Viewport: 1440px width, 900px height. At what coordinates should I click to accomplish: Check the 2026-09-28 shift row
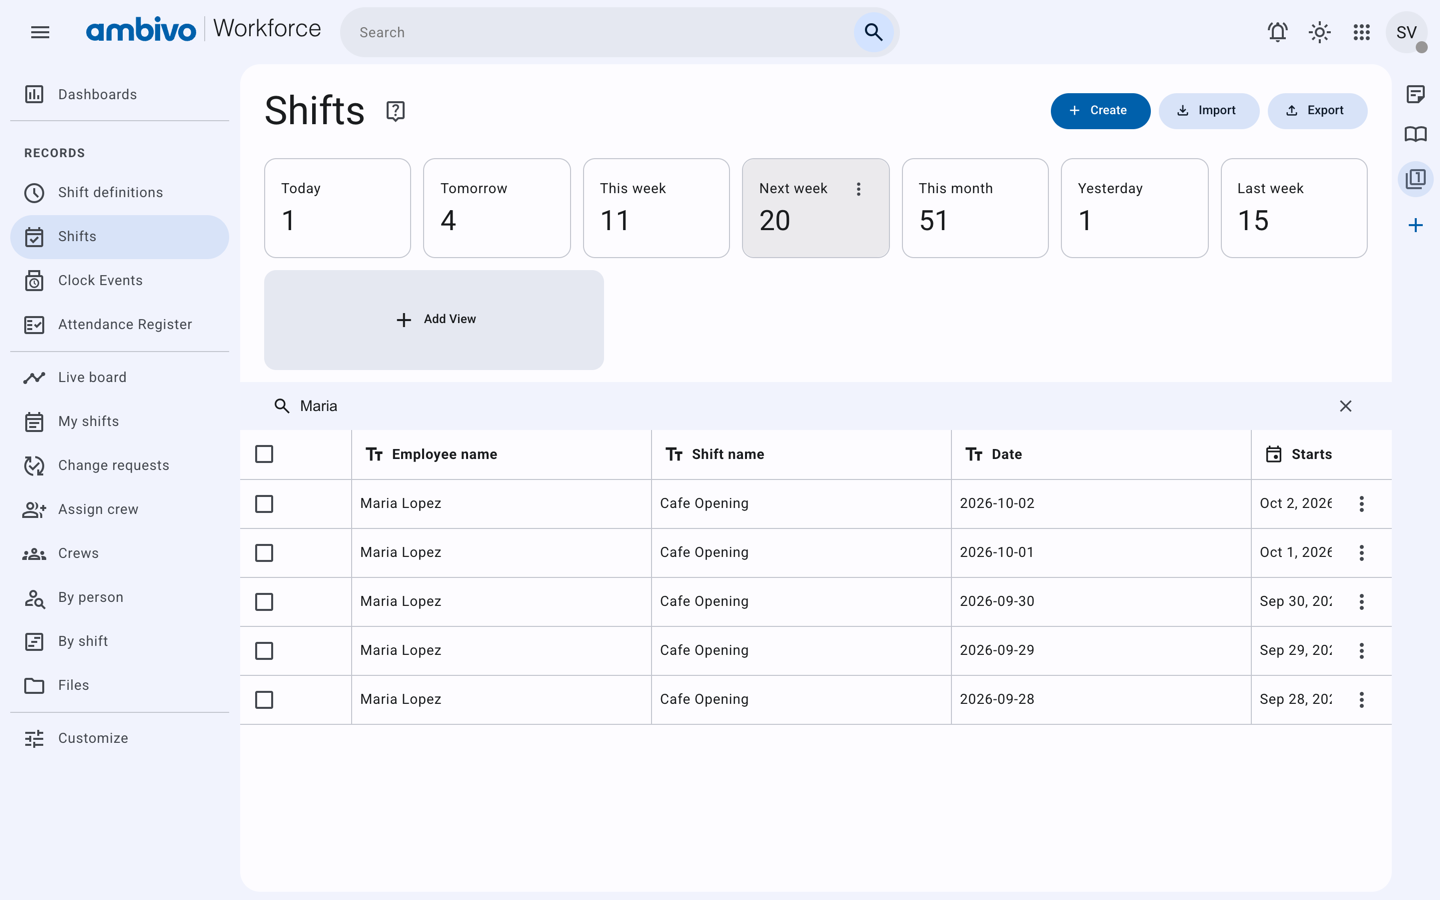click(x=264, y=700)
